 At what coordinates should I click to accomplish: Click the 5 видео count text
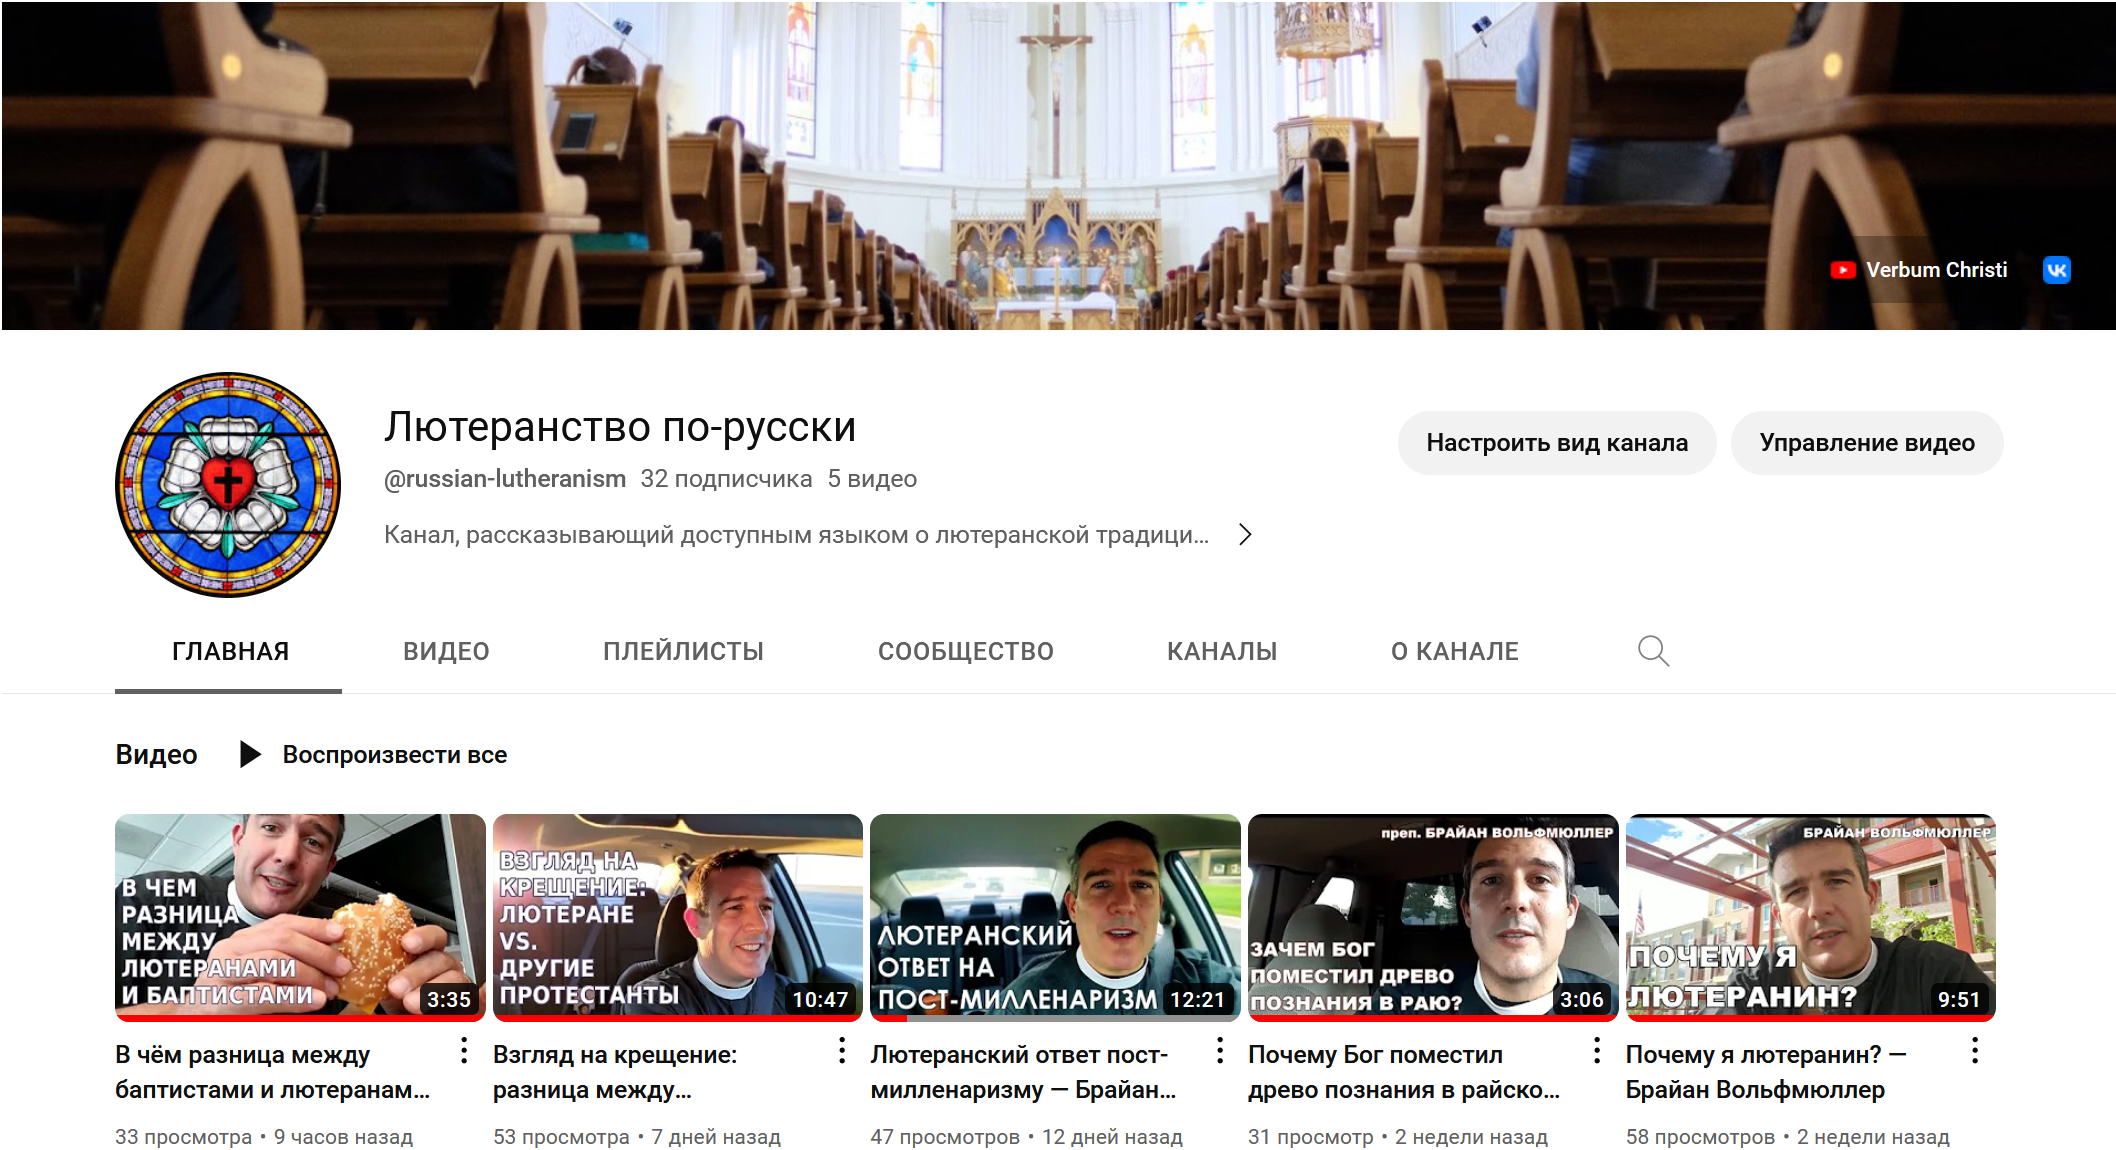pos(872,479)
